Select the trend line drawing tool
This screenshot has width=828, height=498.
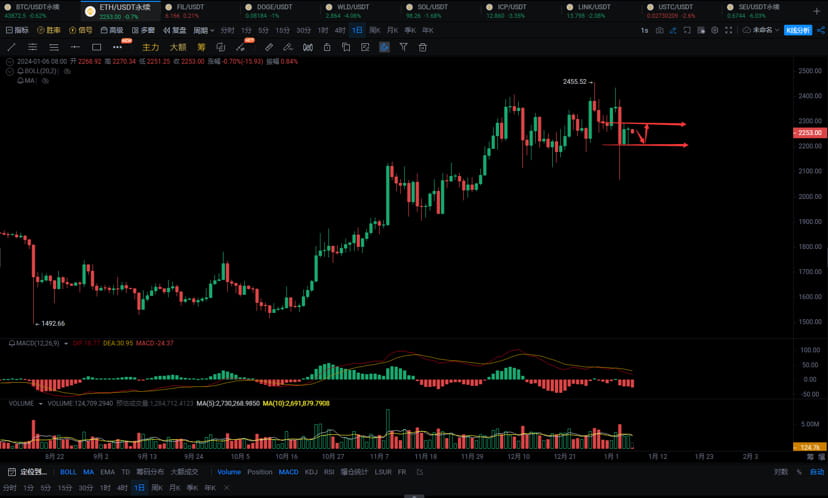click(11, 48)
